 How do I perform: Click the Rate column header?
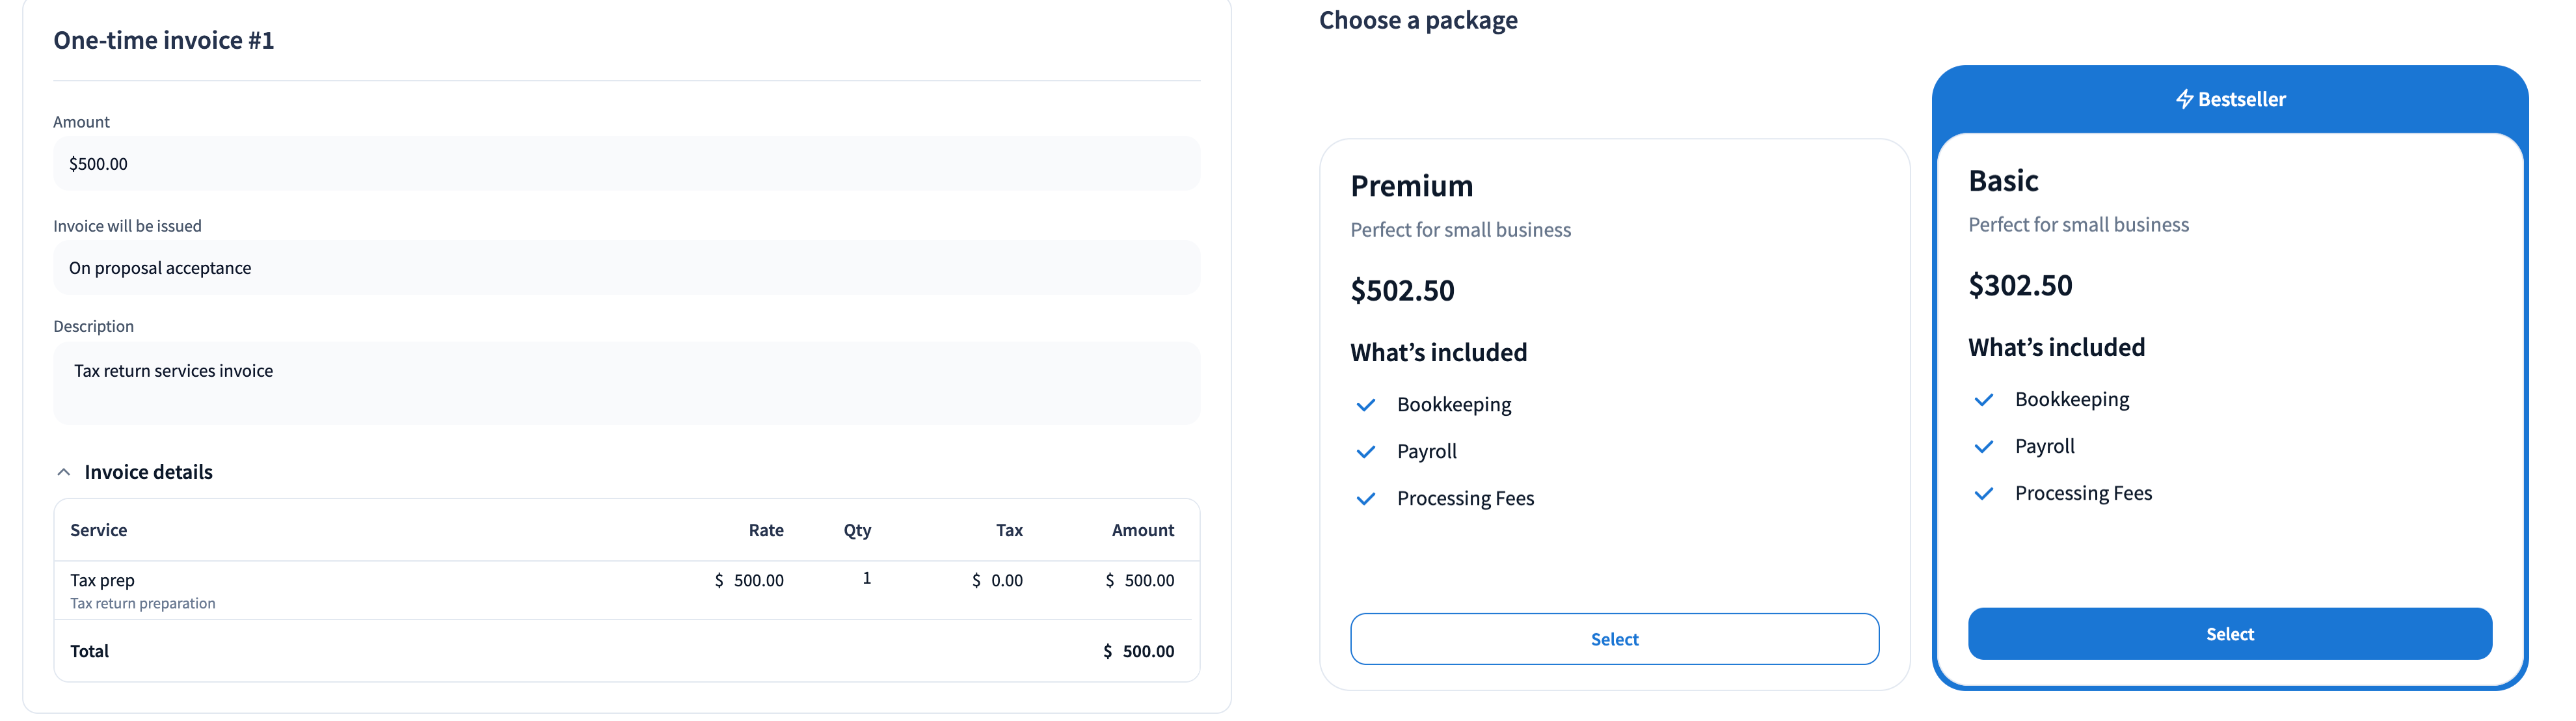tap(766, 530)
